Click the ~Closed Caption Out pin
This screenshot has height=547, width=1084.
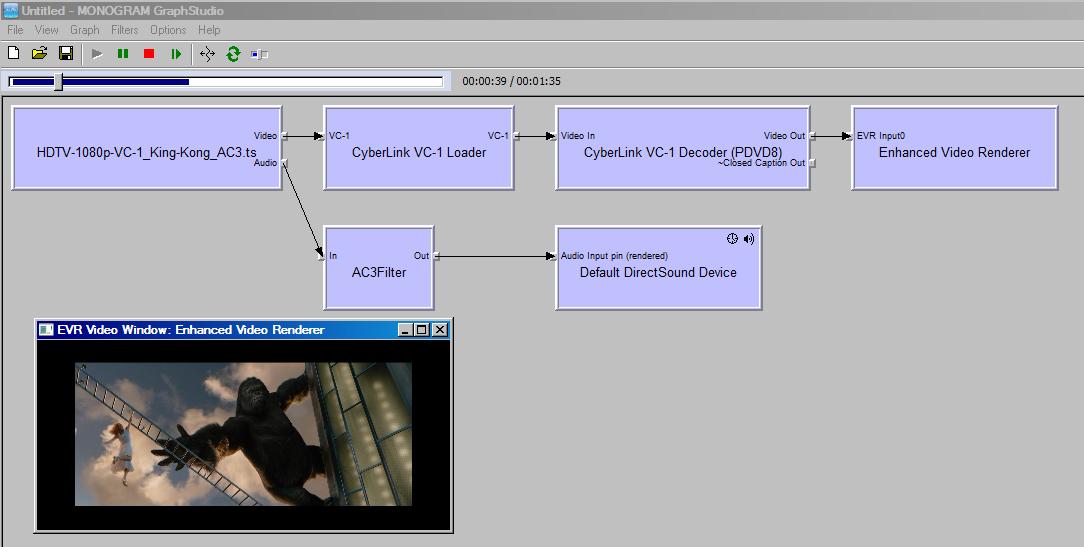click(812, 163)
